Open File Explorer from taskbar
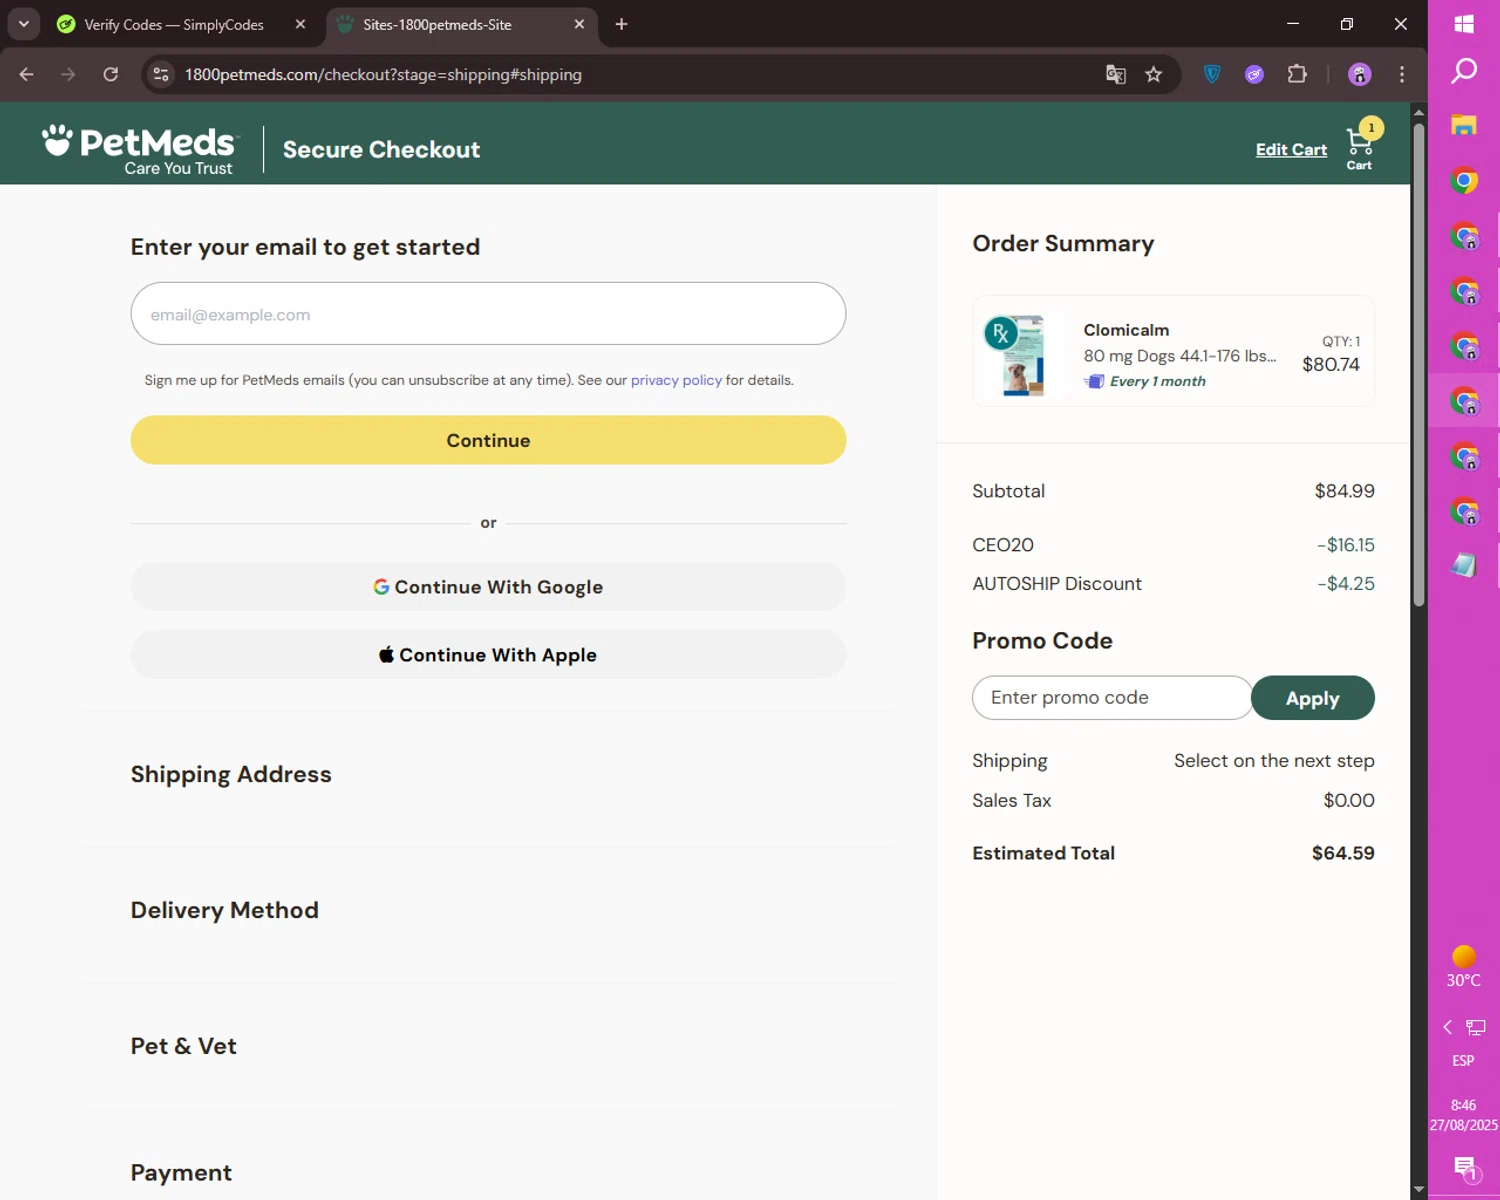The image size is (1500, 1200). pos(1464,125)
